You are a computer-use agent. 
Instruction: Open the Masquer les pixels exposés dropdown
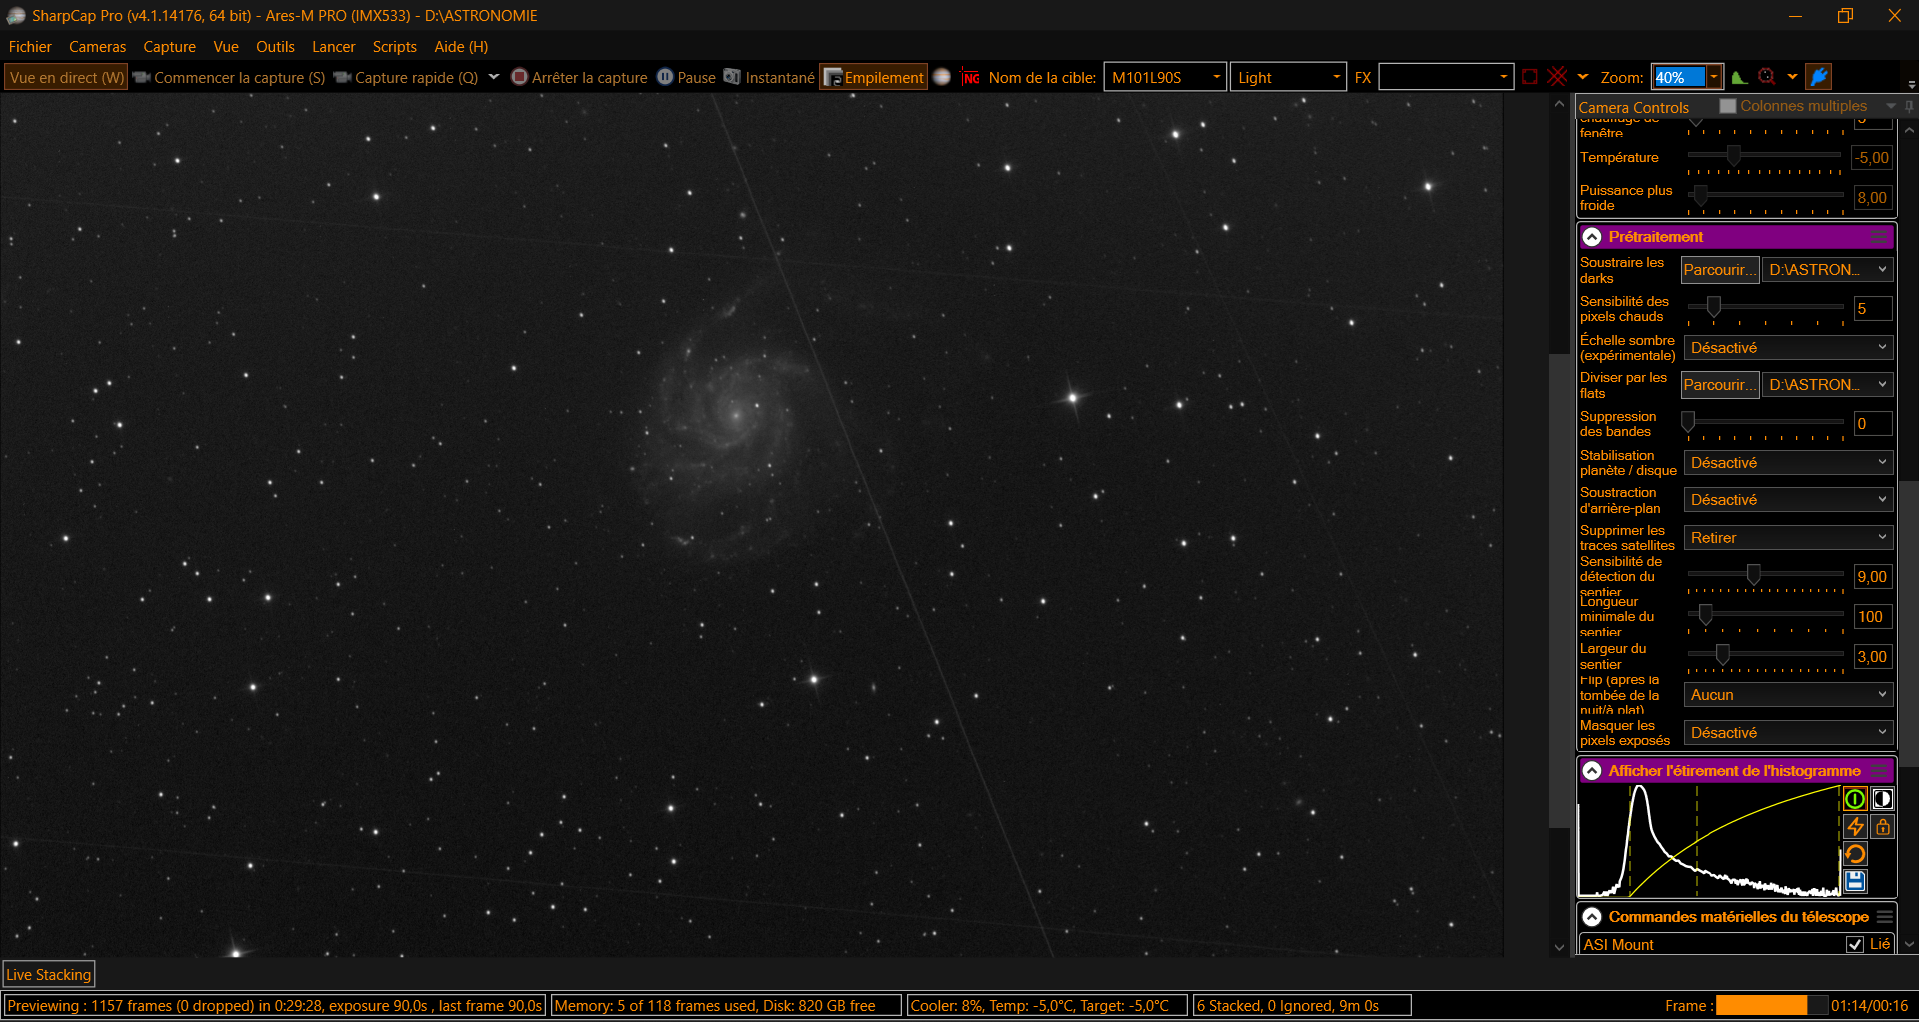pyautogui.click(x=1788, y=733)
